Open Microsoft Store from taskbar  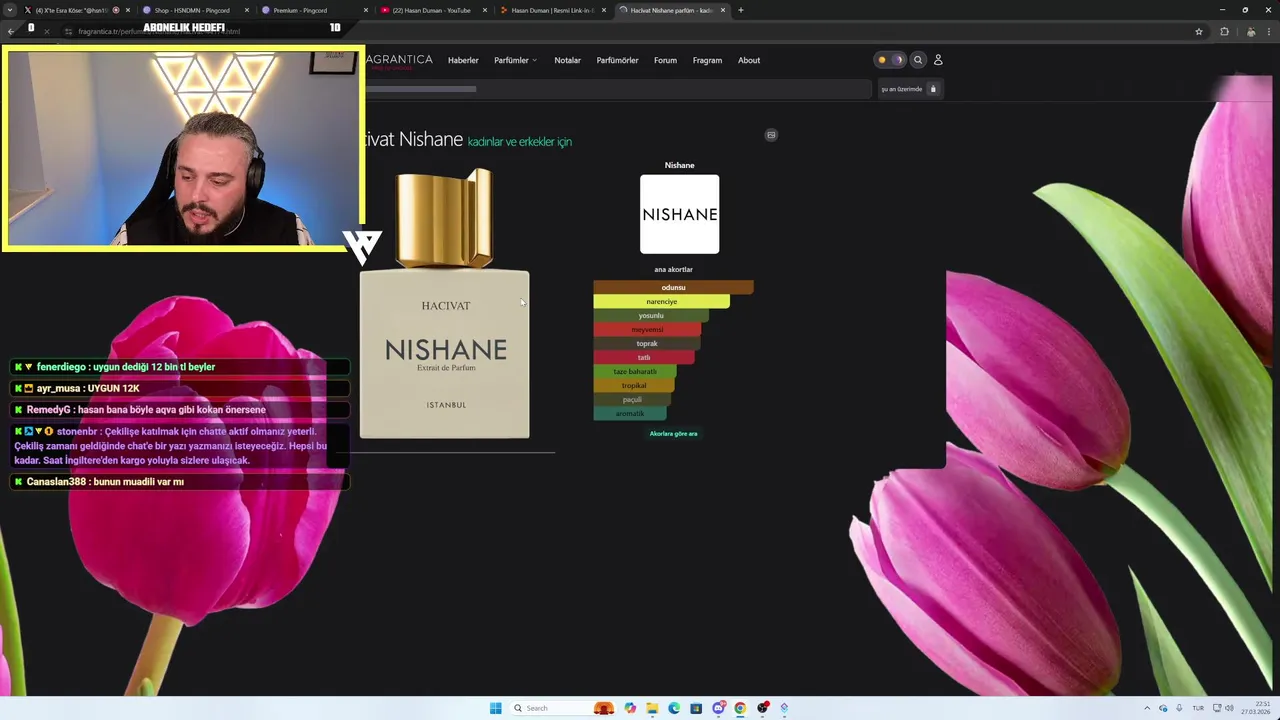point(695,708)
